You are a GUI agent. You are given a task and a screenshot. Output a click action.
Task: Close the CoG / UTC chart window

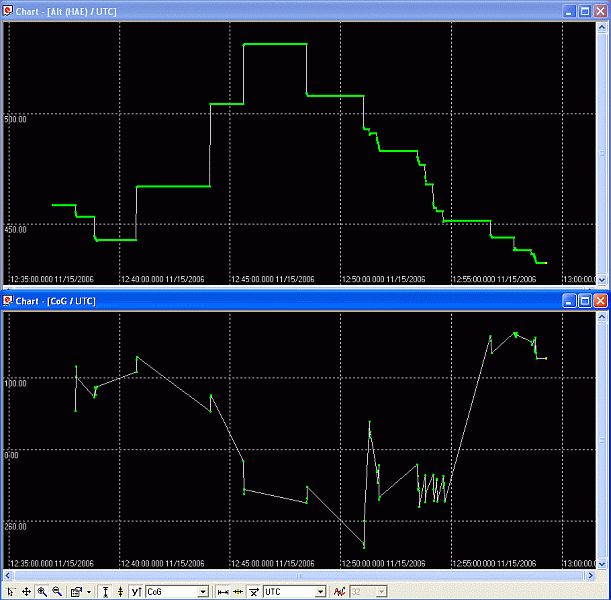(x=600, y=300)
